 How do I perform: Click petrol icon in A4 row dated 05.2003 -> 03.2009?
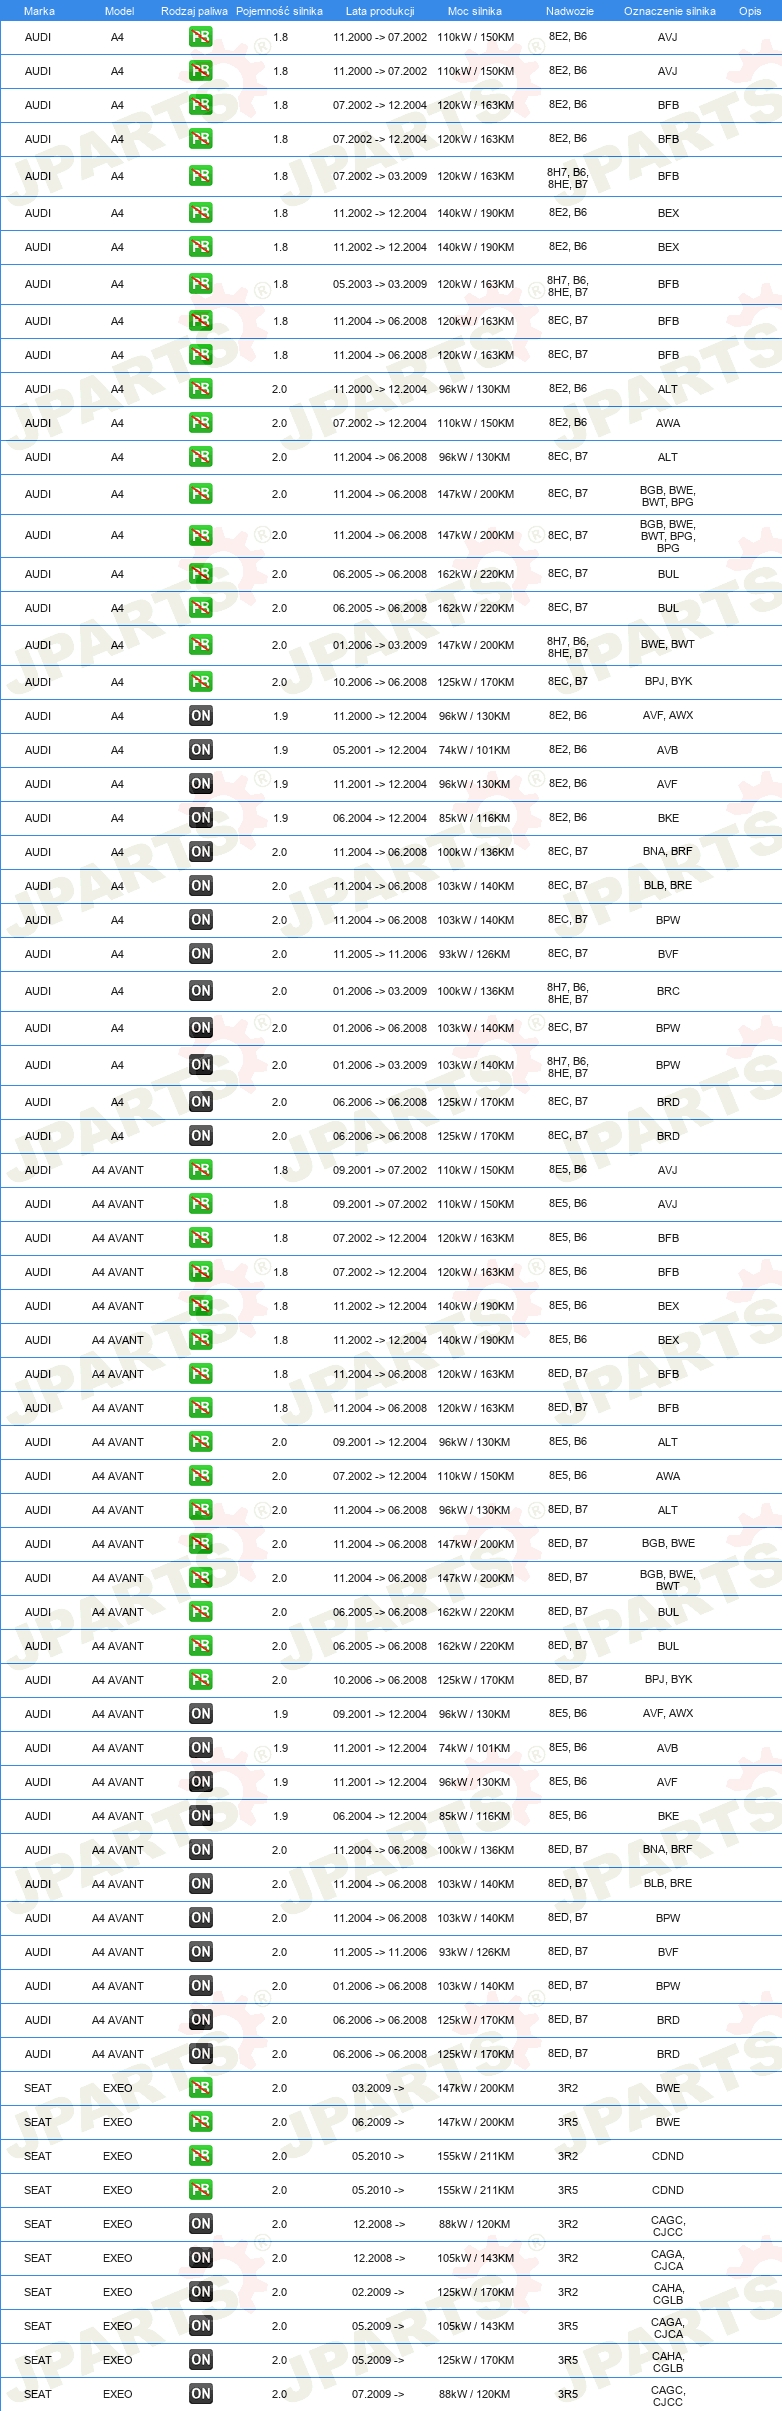click(x=201, y=284)
